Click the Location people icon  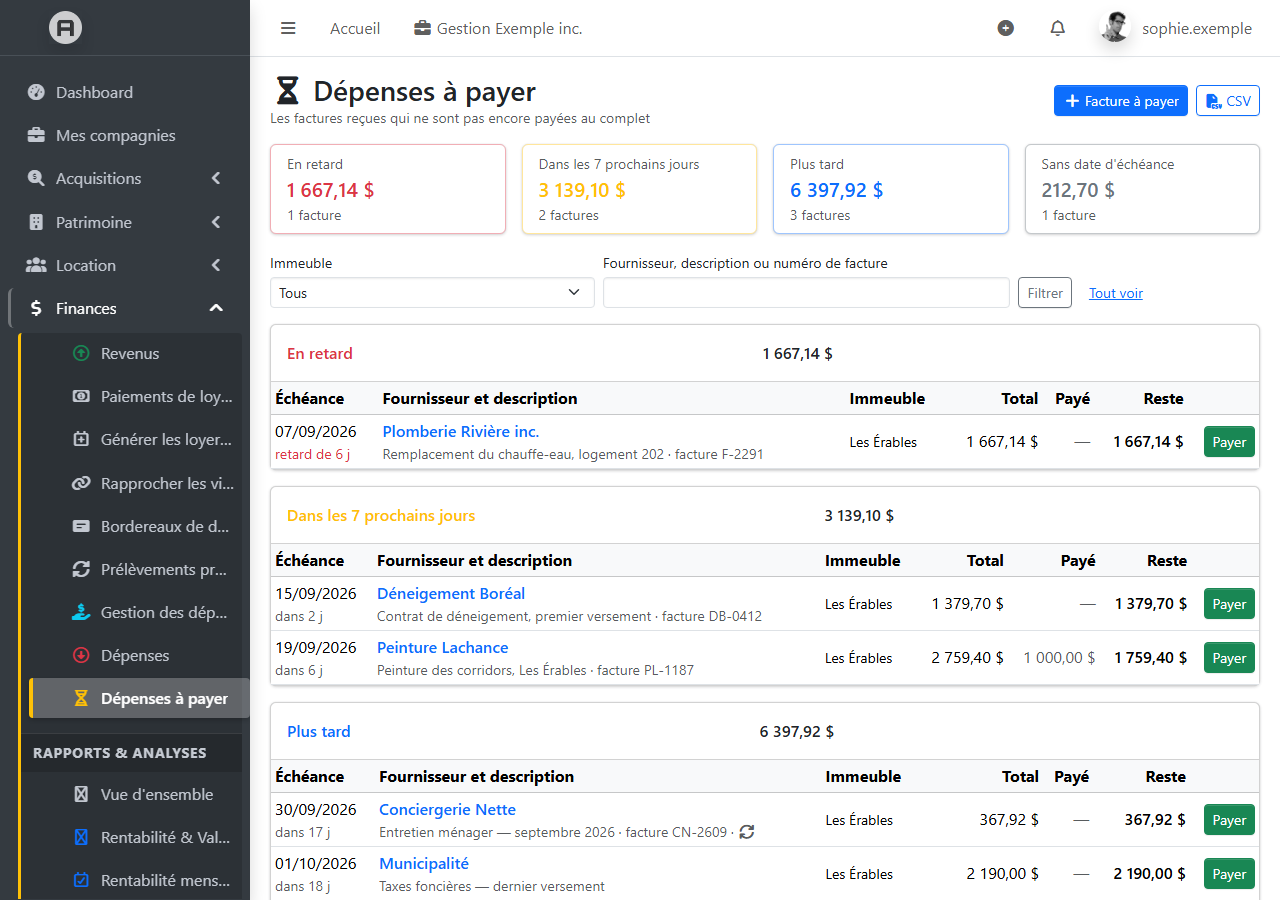coord(36,265)
